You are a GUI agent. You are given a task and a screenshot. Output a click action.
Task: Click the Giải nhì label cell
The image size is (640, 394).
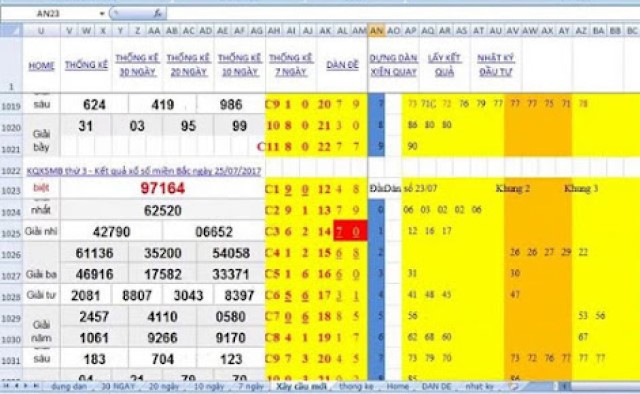pyautogui.click(x=41, y=232)
